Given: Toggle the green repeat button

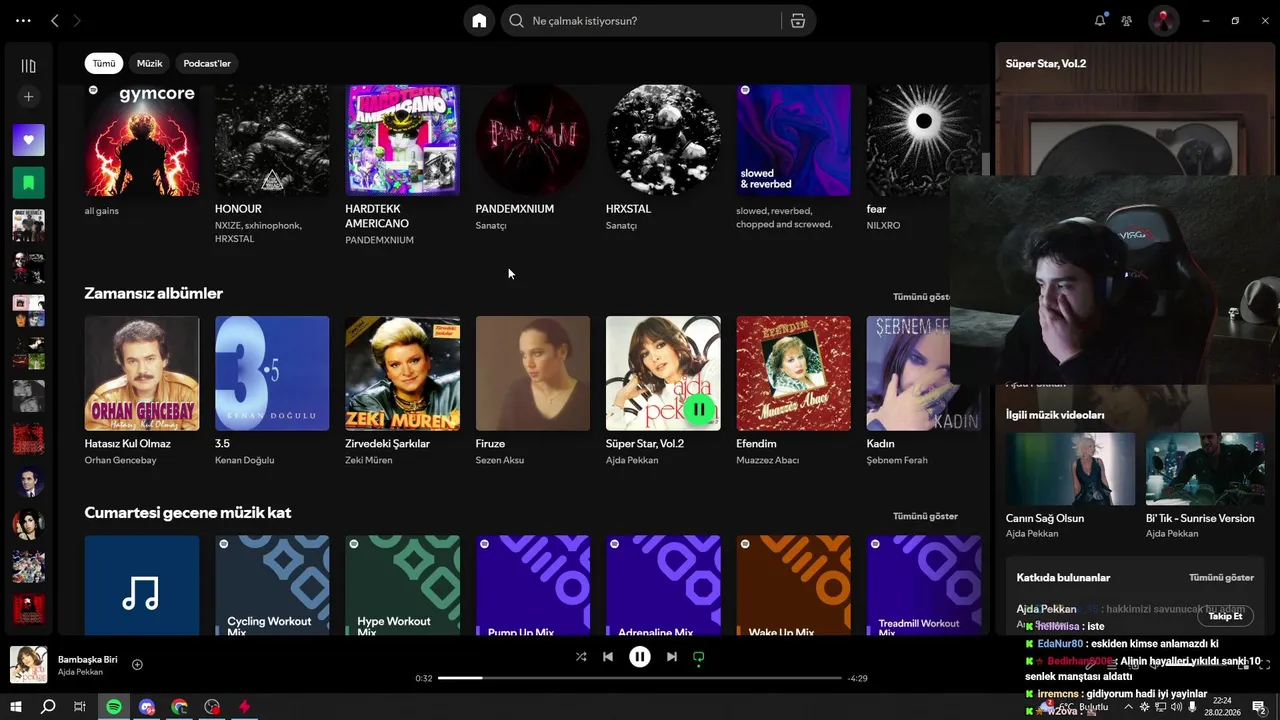Looking at the screenshot, I should coord(699,657).
